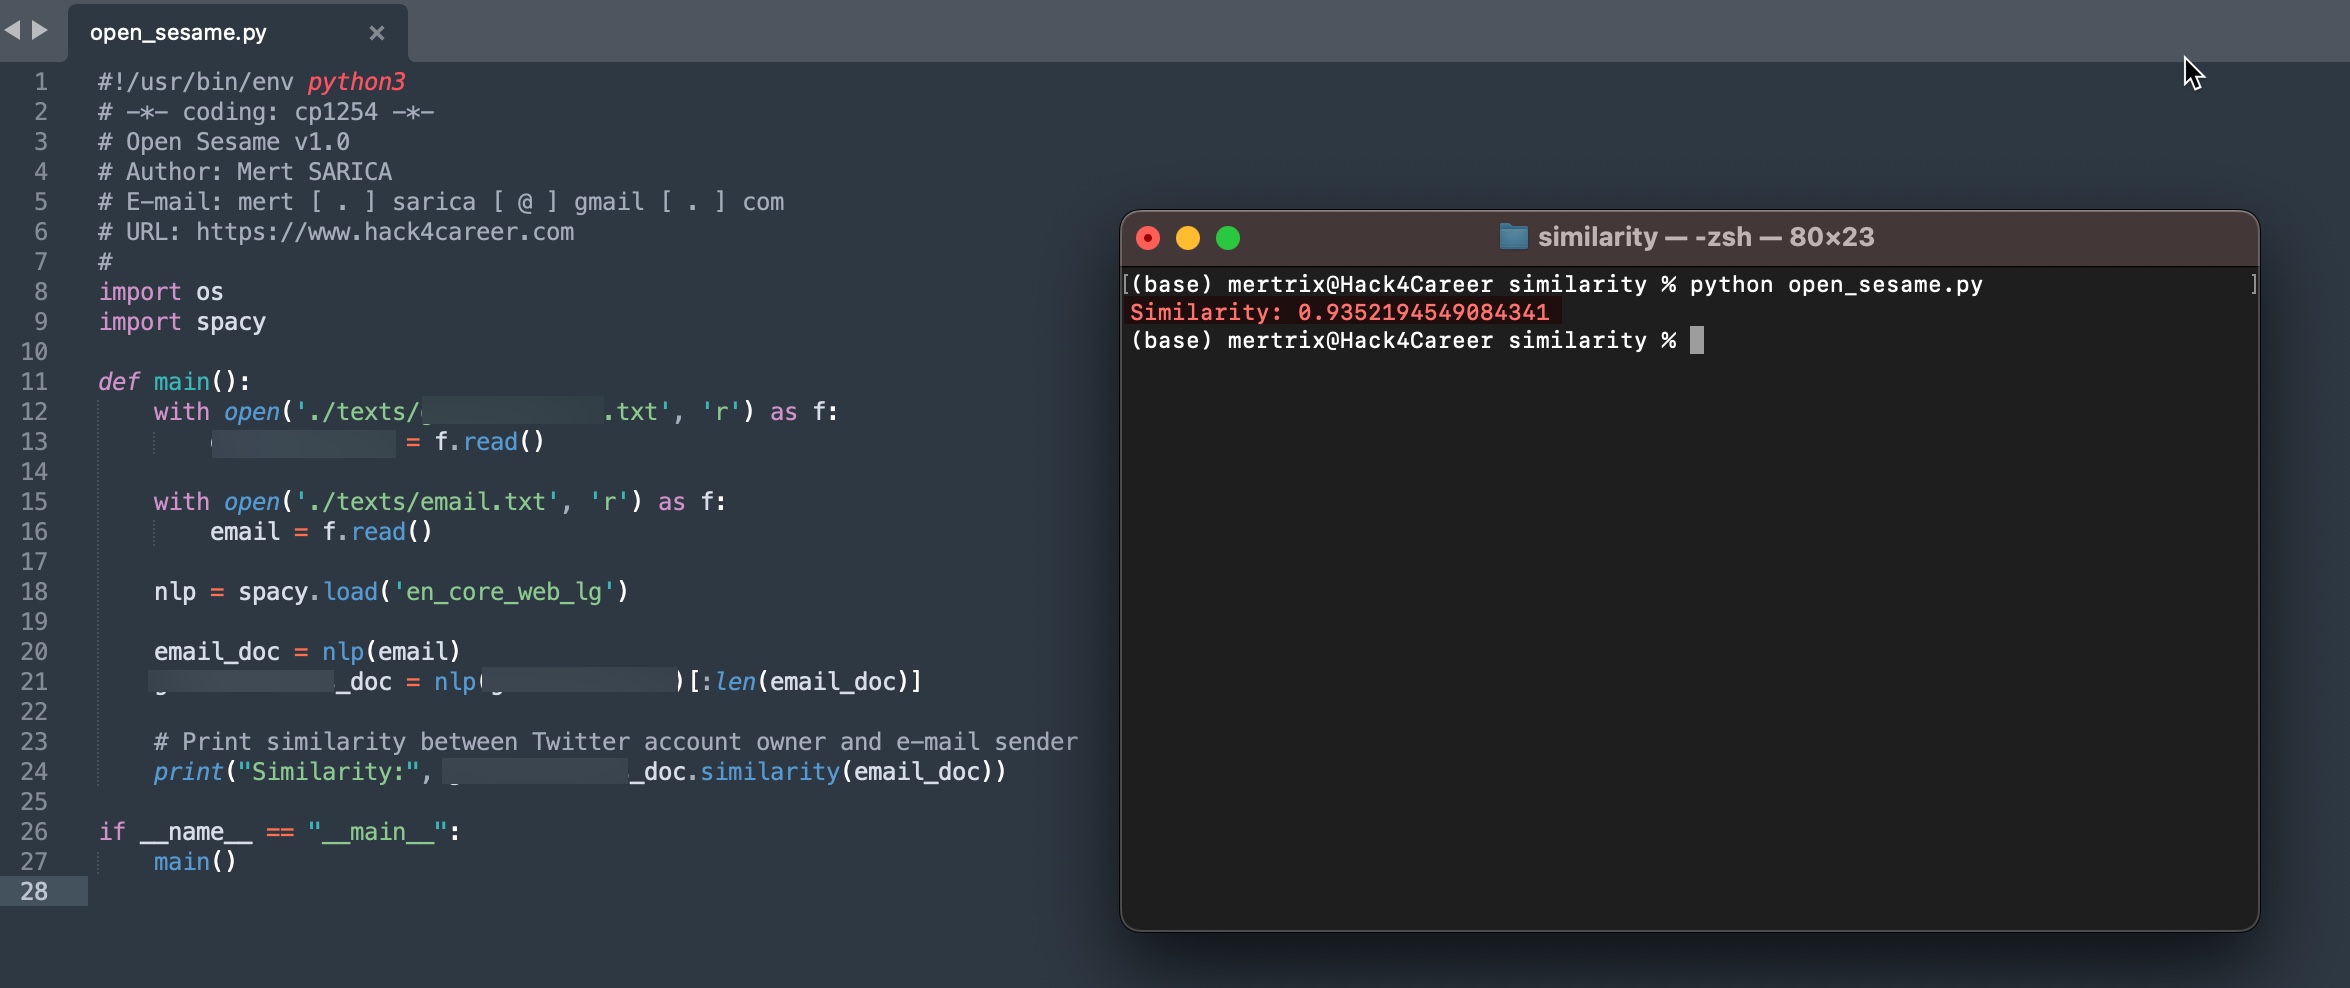Click the 'if __name__ == "__main__":' line

pos(279,832)
